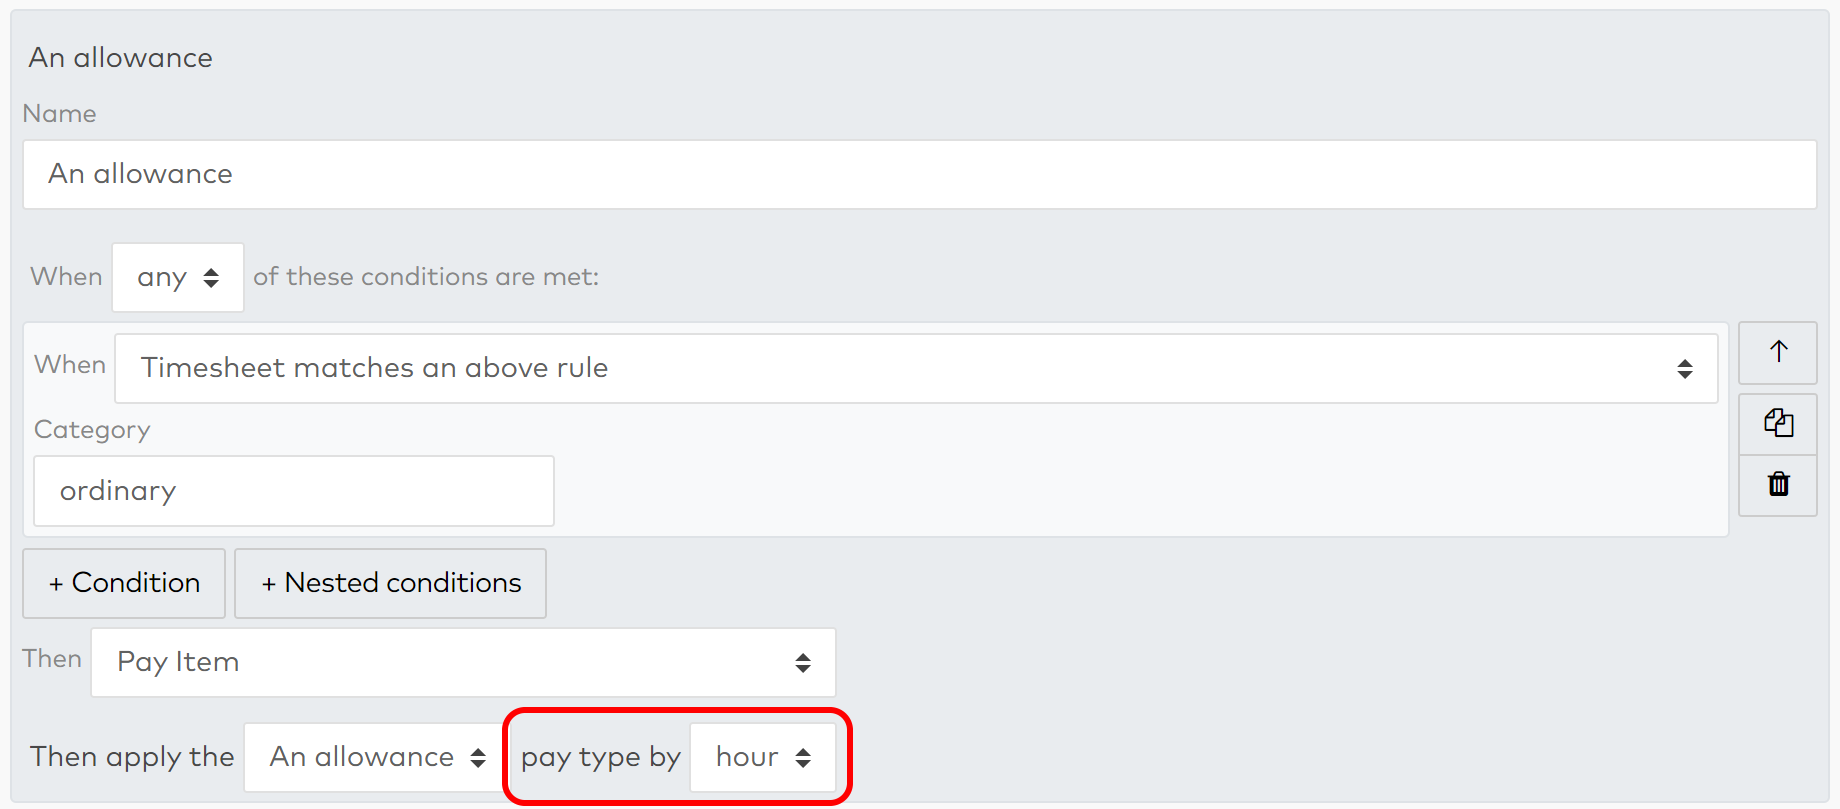1840x809 pixels.
Task: Focus the Name field containing 'An allowance'
Action: click(919, 174)
